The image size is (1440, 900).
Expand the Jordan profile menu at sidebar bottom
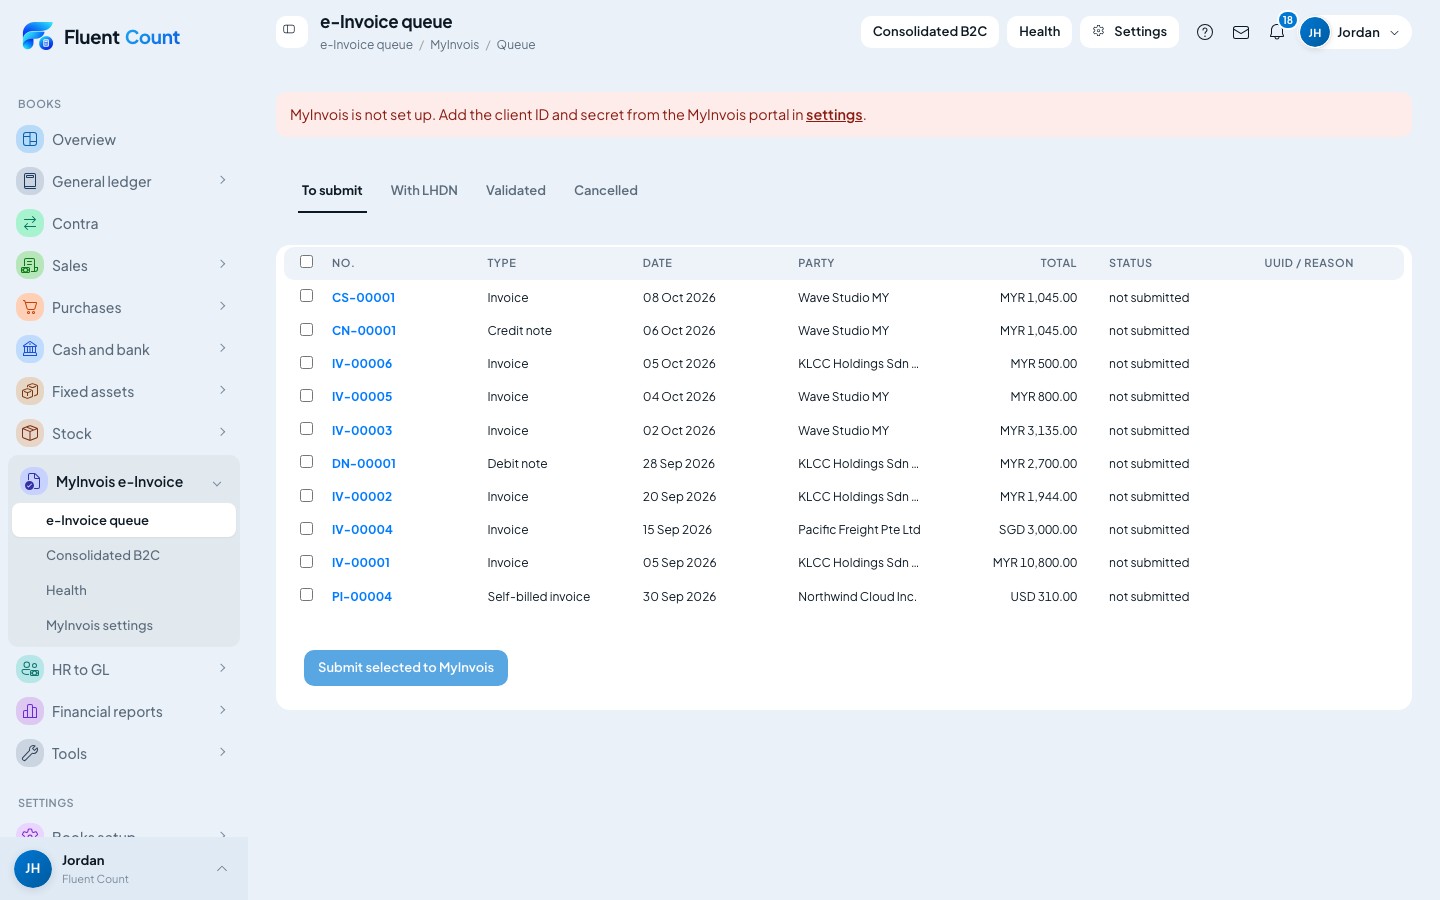pyautogui.click(x=222, y=868)
